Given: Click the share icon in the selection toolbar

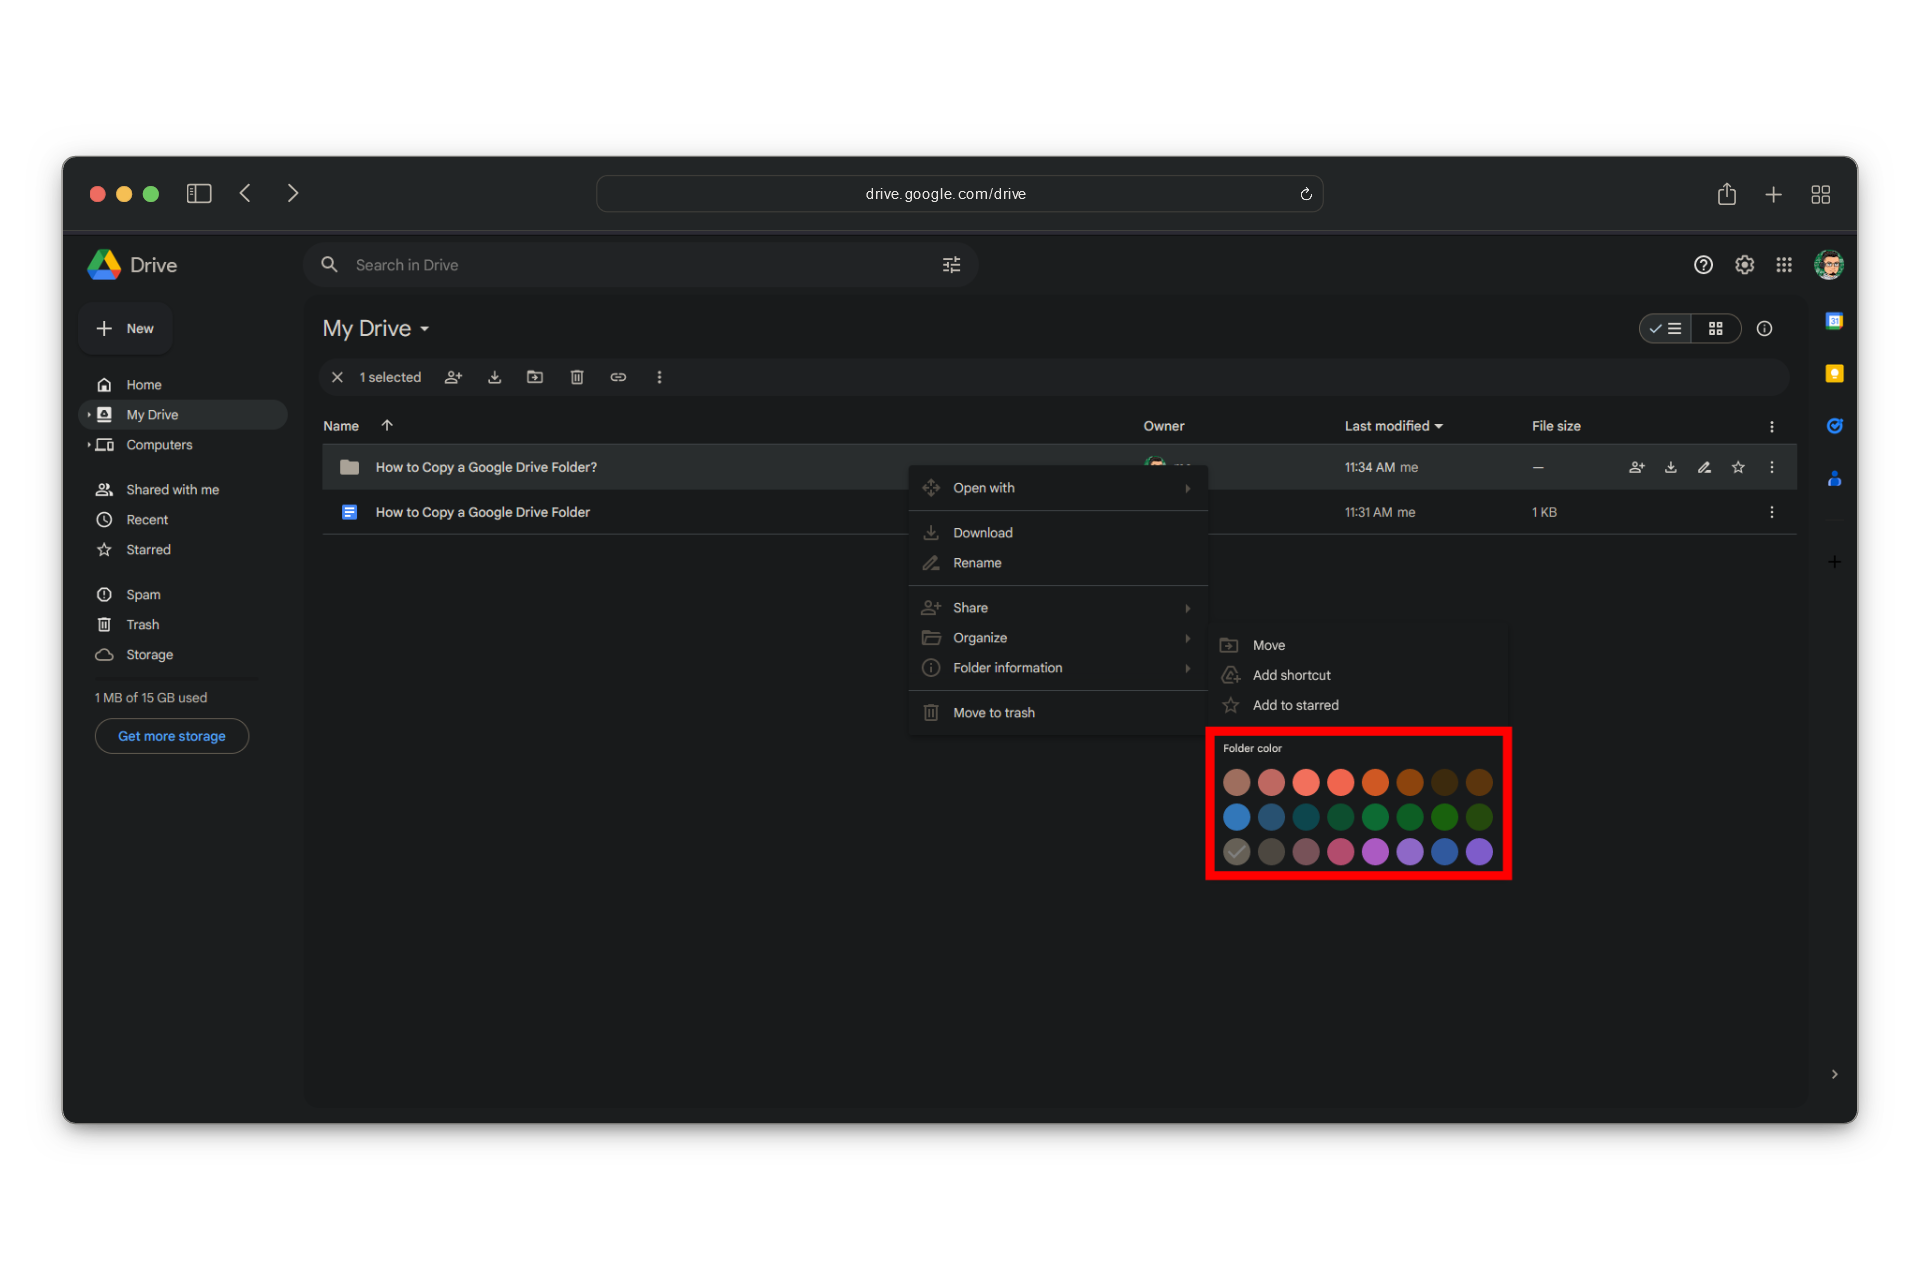Looking at the screenshot, I should (453, 377).
